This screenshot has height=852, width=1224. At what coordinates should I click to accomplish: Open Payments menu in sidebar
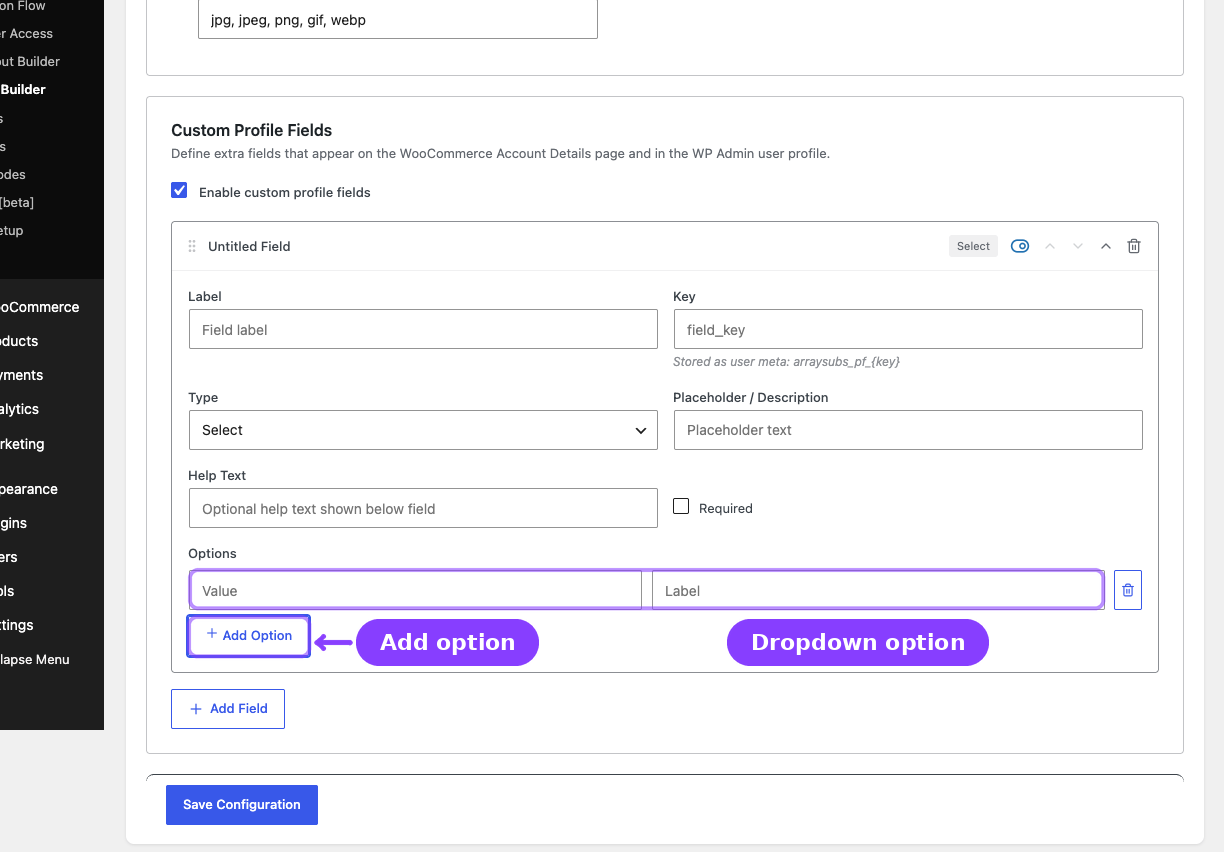[x=22, y=375]
